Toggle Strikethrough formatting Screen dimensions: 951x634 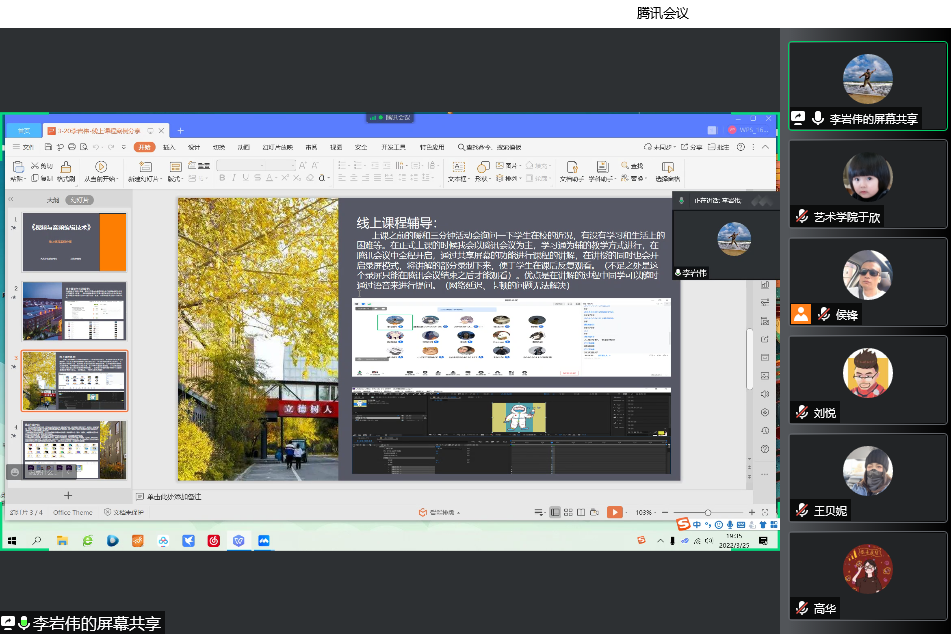(x=257, y=178)
